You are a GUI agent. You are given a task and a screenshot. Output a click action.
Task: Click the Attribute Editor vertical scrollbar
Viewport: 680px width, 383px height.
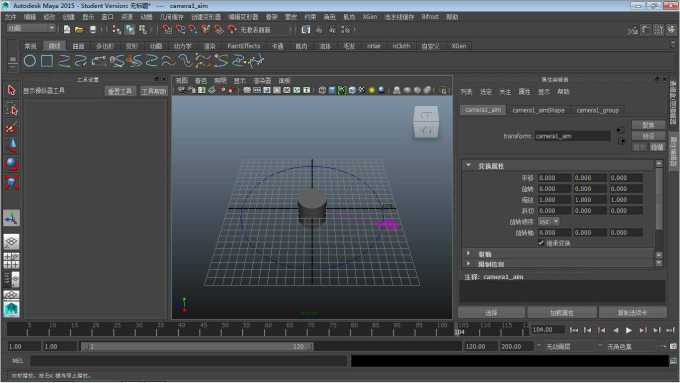(x=659, y=197)
